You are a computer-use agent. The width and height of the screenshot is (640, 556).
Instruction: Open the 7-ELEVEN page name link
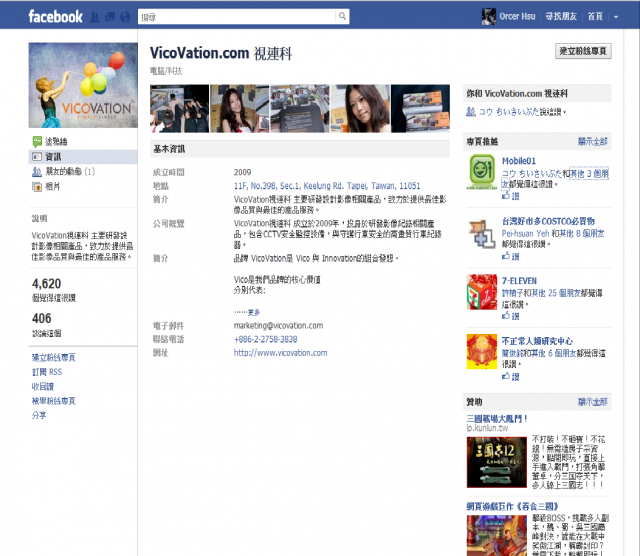coord(519,281)
